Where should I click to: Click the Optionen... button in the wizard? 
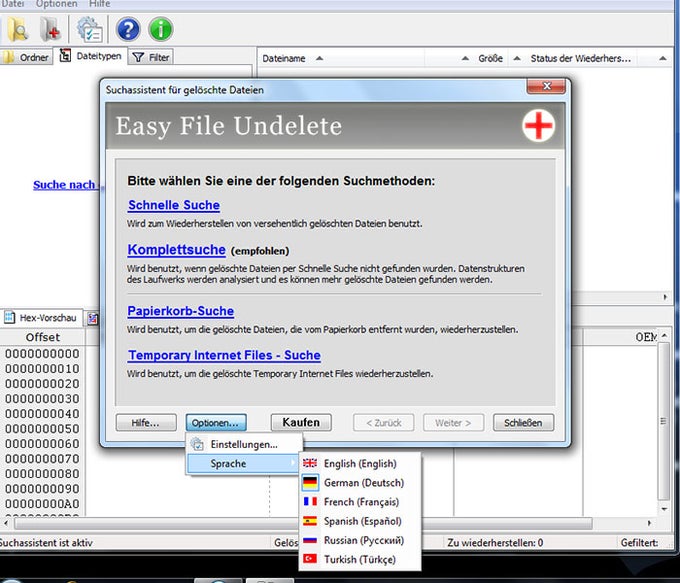(216, 423)
